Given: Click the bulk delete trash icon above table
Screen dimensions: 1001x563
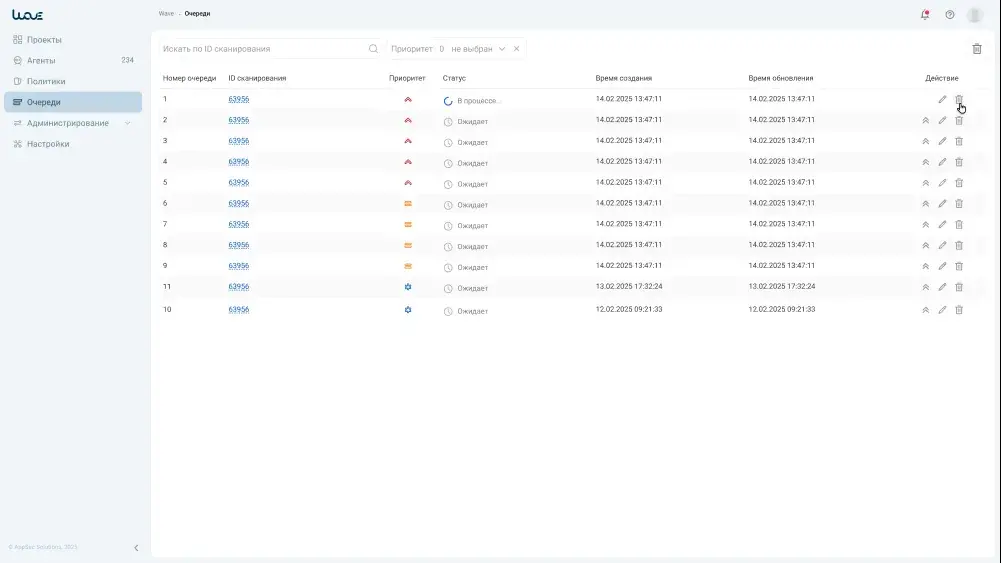Looking at the screenshot, I should [x=977, y=49].
